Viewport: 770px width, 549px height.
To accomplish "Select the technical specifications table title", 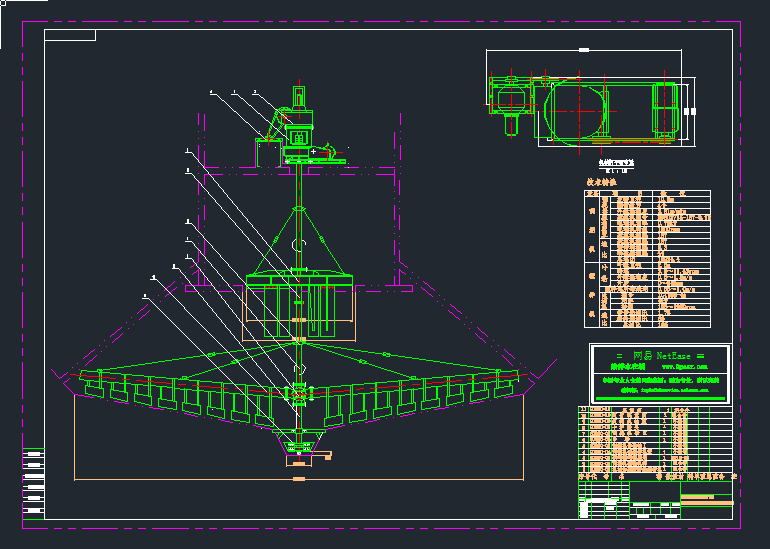I will tap(603, 182).
